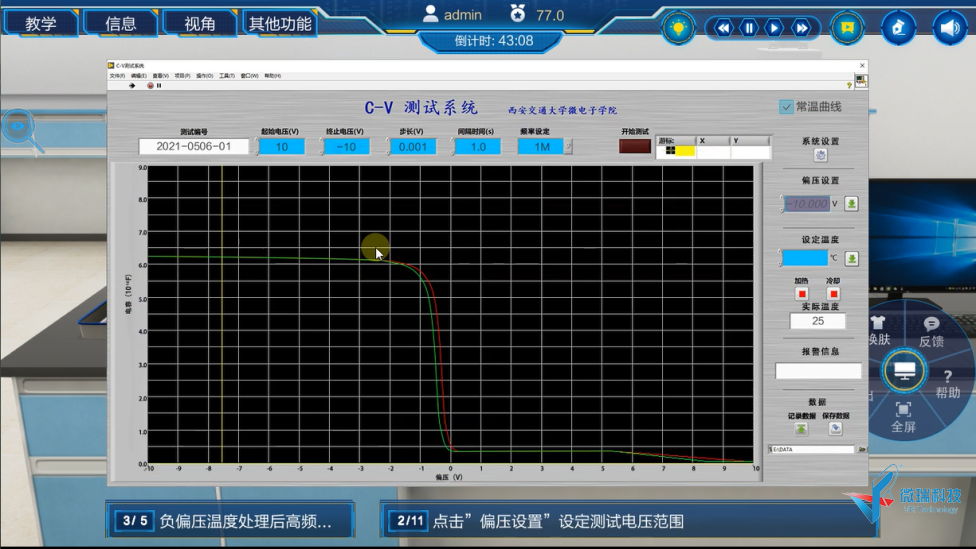The height and width of the screenshot is (549, 976).
Task: Click the 终止电压 value field
Action: coord(347,147)
